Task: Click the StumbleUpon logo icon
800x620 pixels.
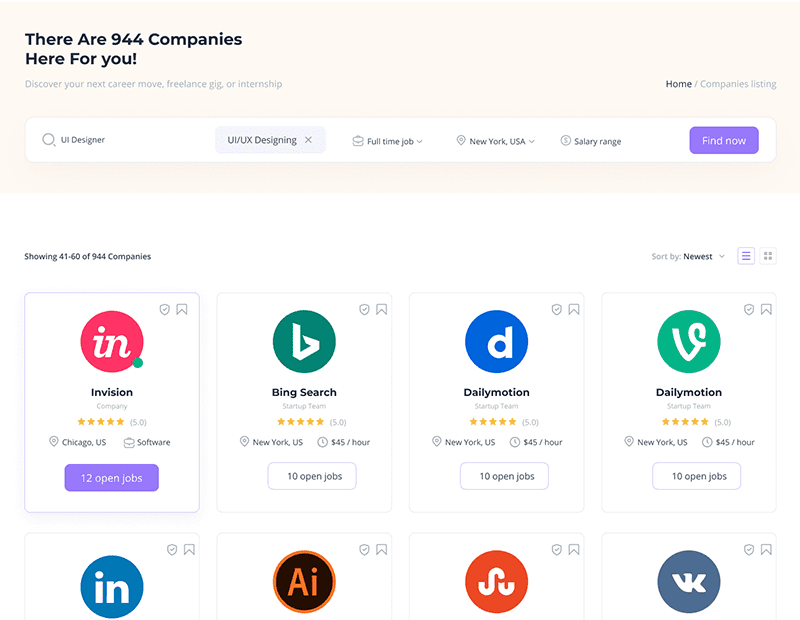Action: click(496, 582)
